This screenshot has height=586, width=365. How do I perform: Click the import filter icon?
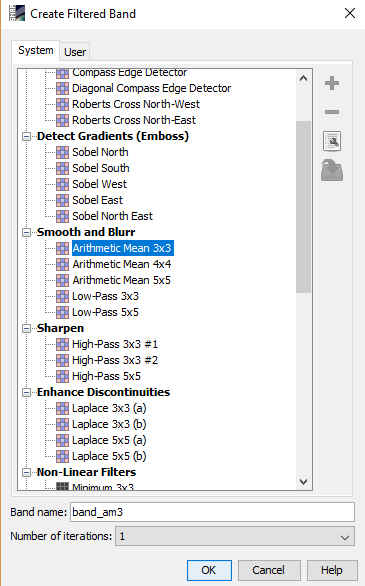coord(332,170)
